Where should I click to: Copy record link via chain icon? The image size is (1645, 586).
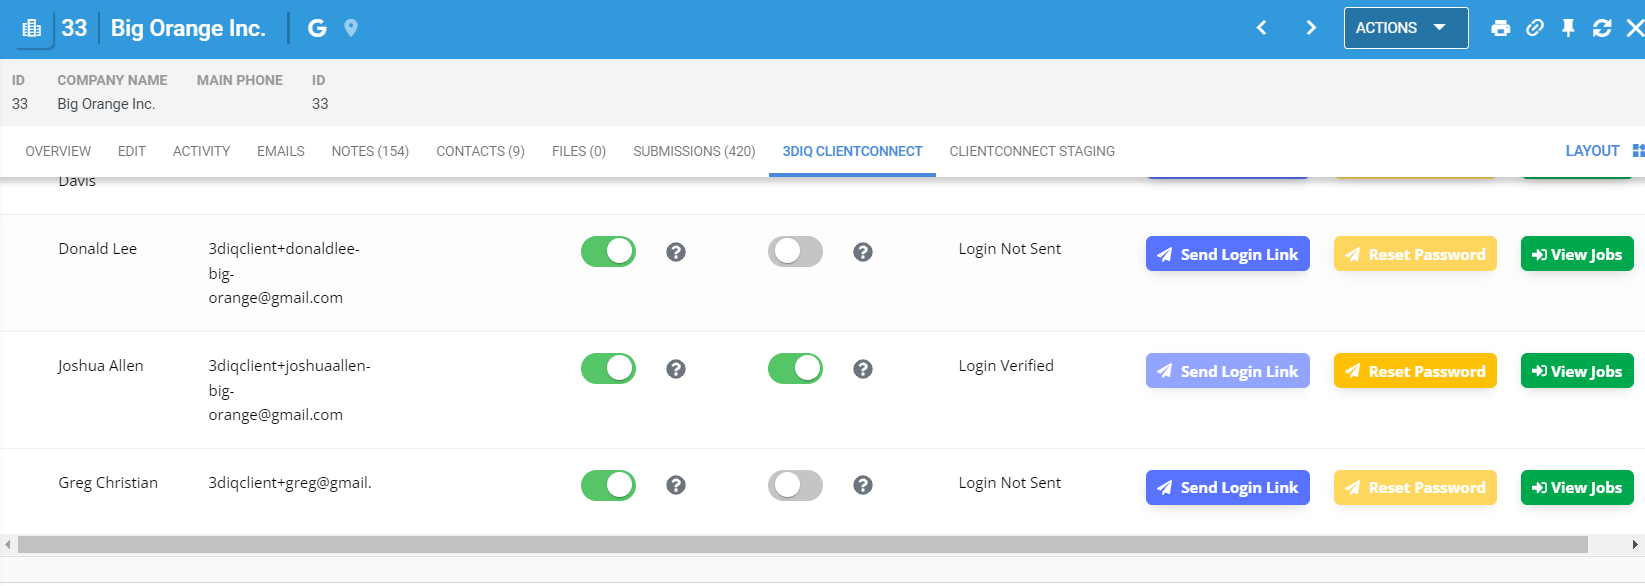[x=1535, y=28]
